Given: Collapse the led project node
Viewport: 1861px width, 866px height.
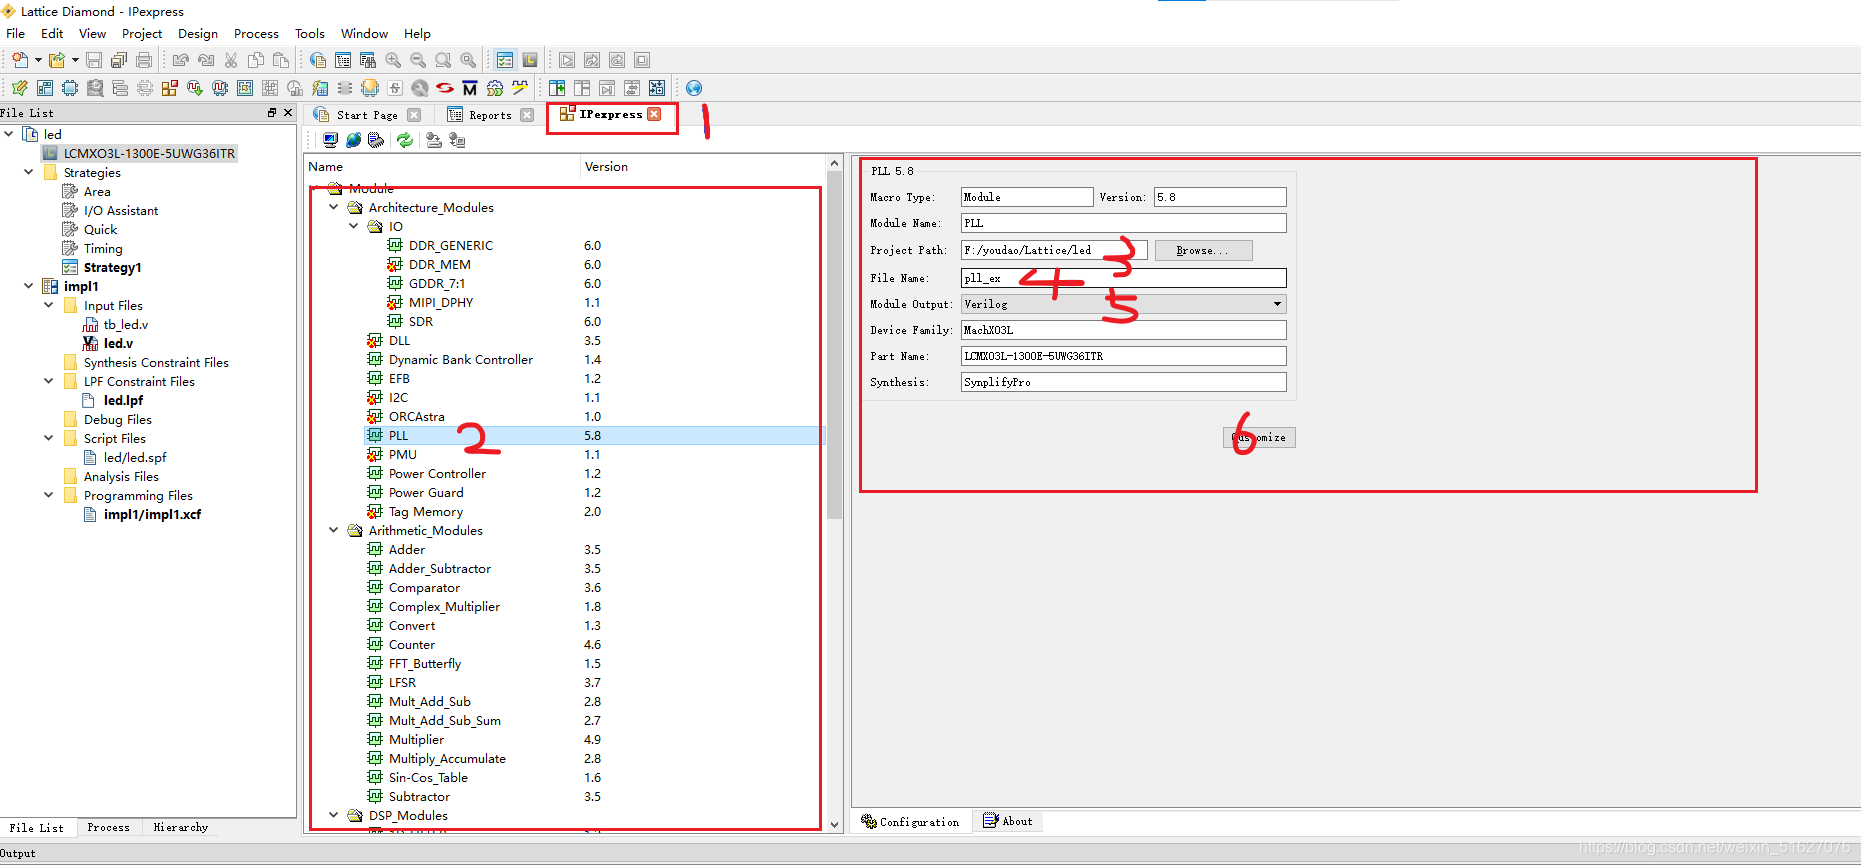Looking at the screenshot, I should [x=9, y=134].
